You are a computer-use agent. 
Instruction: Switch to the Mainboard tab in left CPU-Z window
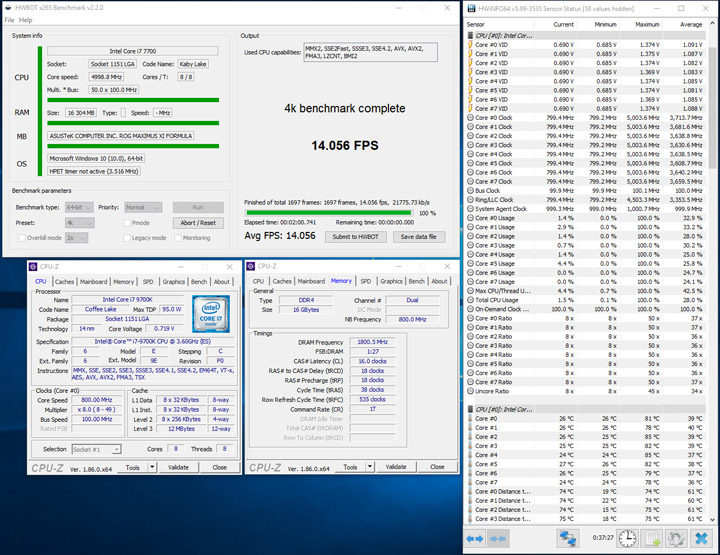[94, 281]
